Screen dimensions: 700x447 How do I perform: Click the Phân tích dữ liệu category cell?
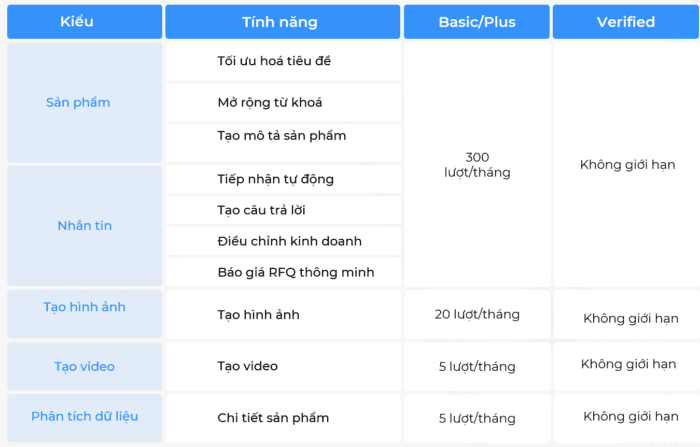(x=84, y=416)
